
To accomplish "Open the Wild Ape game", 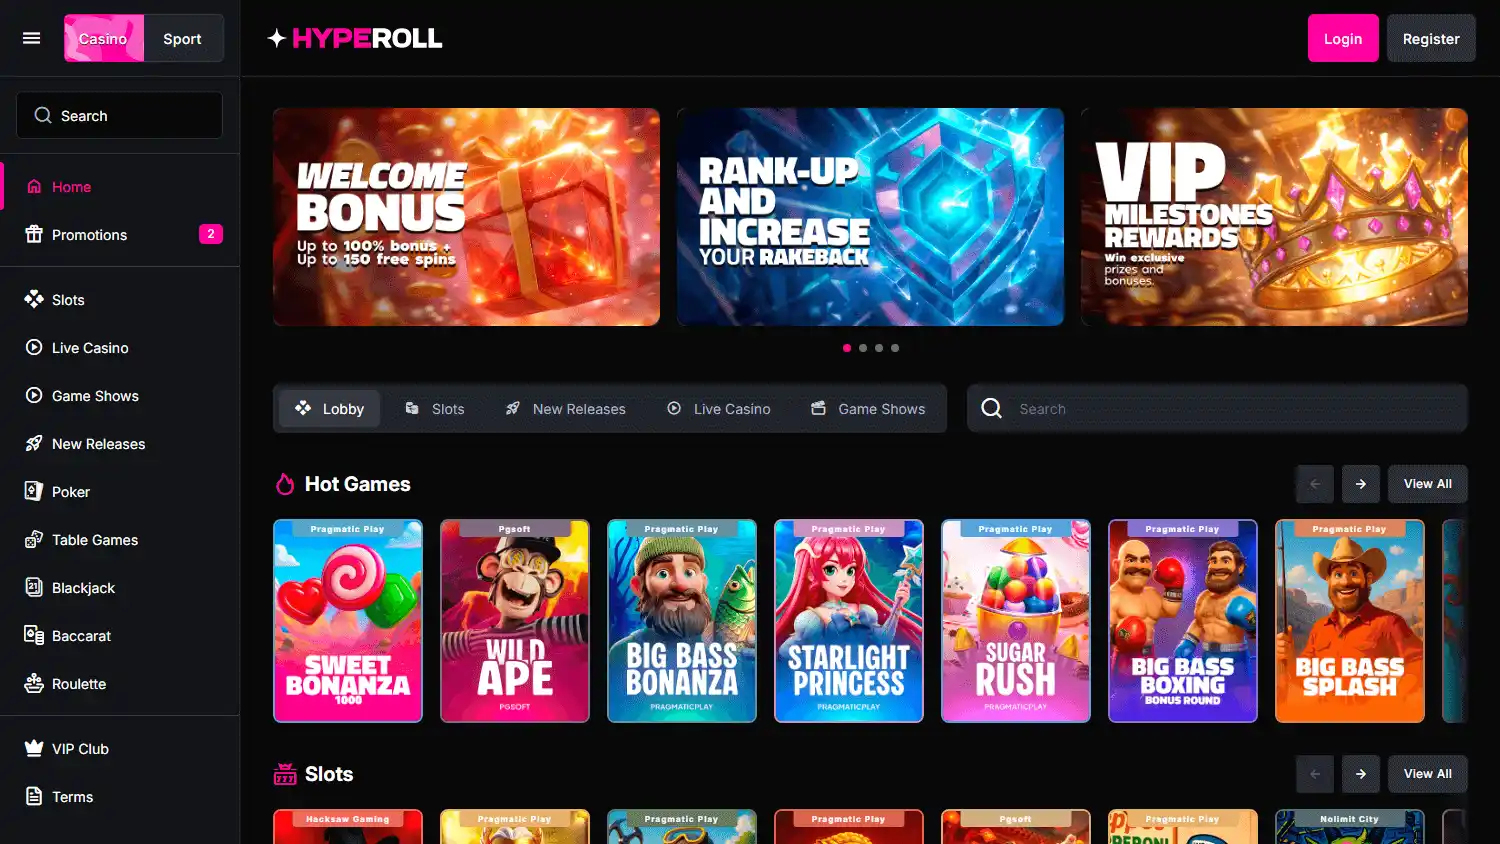I will [515, 621].
